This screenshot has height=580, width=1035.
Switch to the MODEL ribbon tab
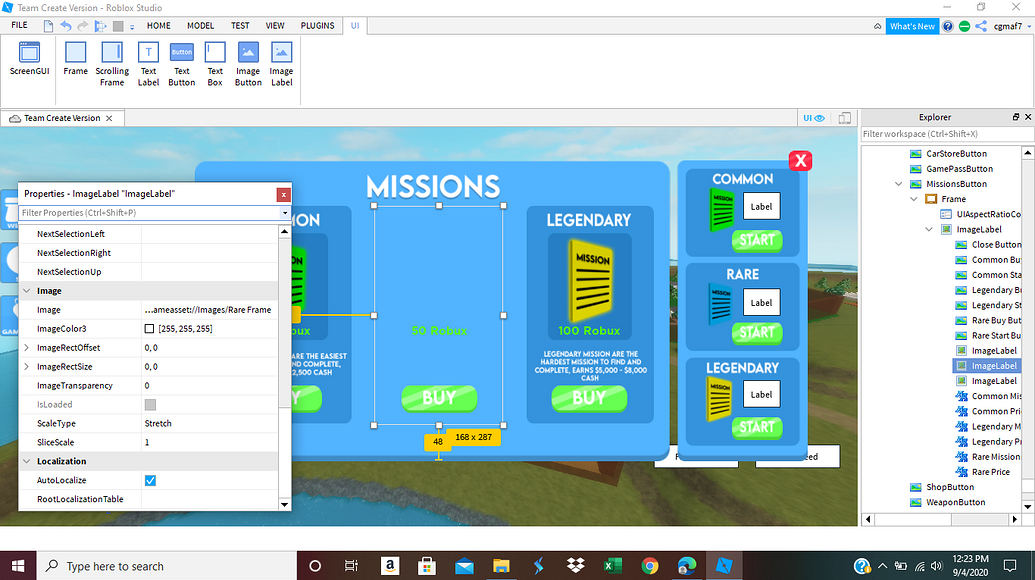[200, 26]
